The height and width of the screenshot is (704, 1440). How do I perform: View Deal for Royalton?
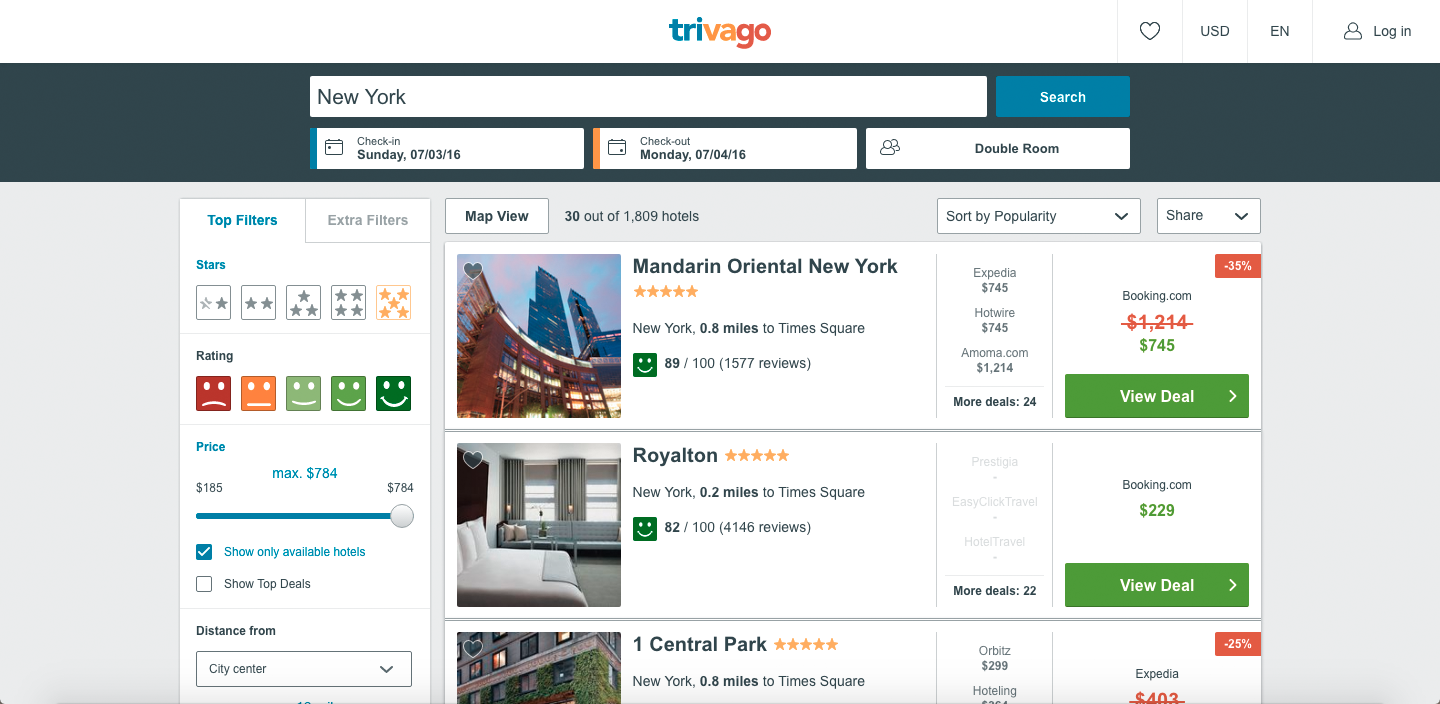pyautogui.click(x=1157, y=585)
